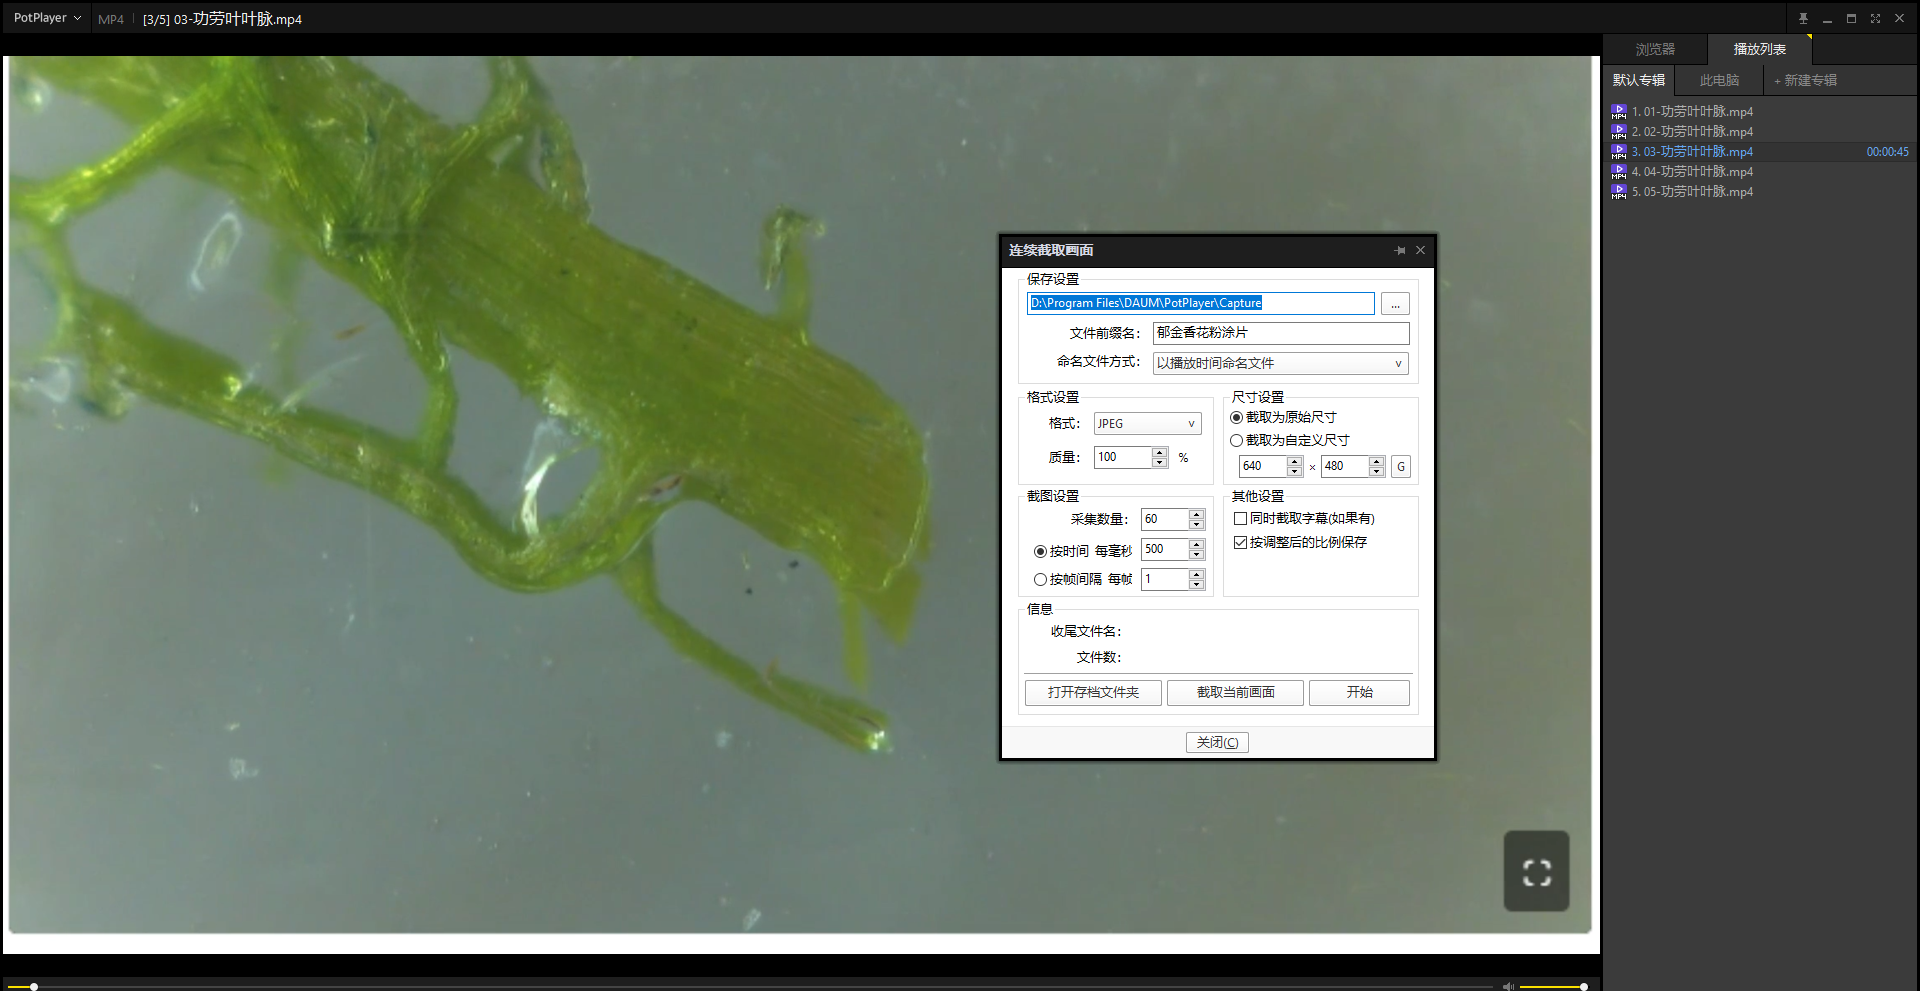Click the 文件前缀名 input field
1920x991 pixels.
pyautogui.click(x=1281, y=333)
